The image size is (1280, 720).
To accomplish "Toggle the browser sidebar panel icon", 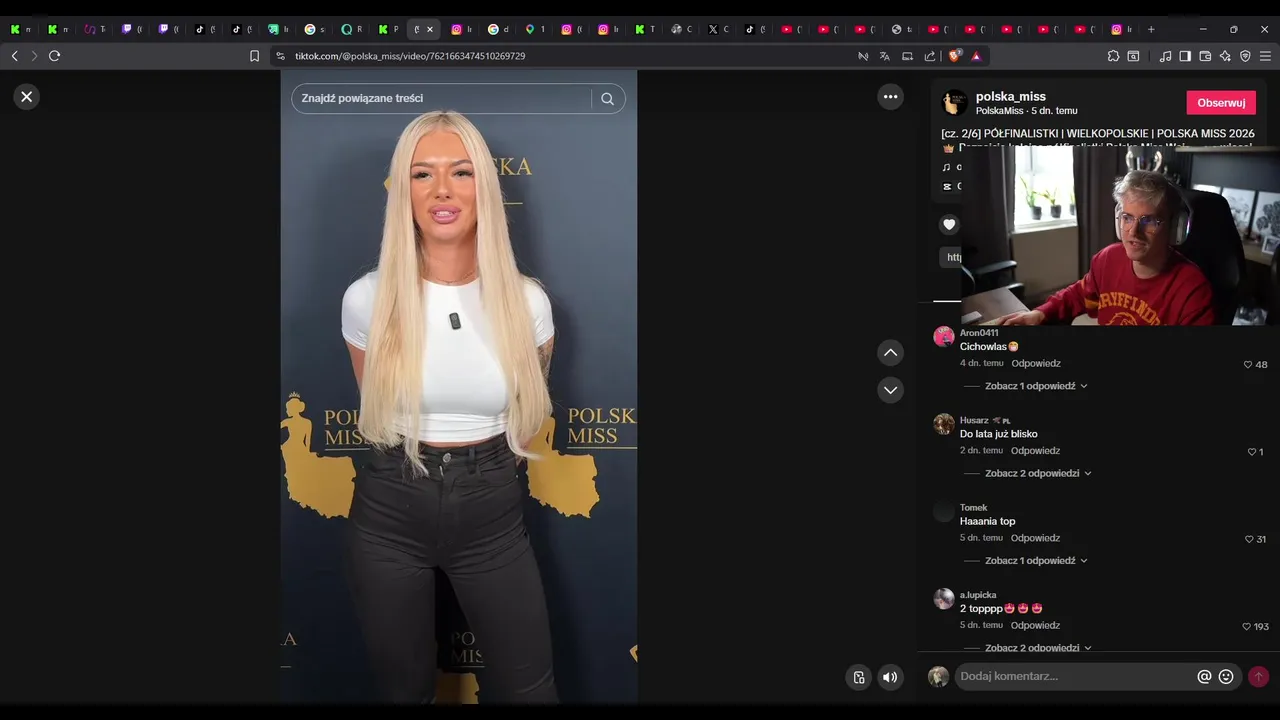I will [x=1185, y=56].
